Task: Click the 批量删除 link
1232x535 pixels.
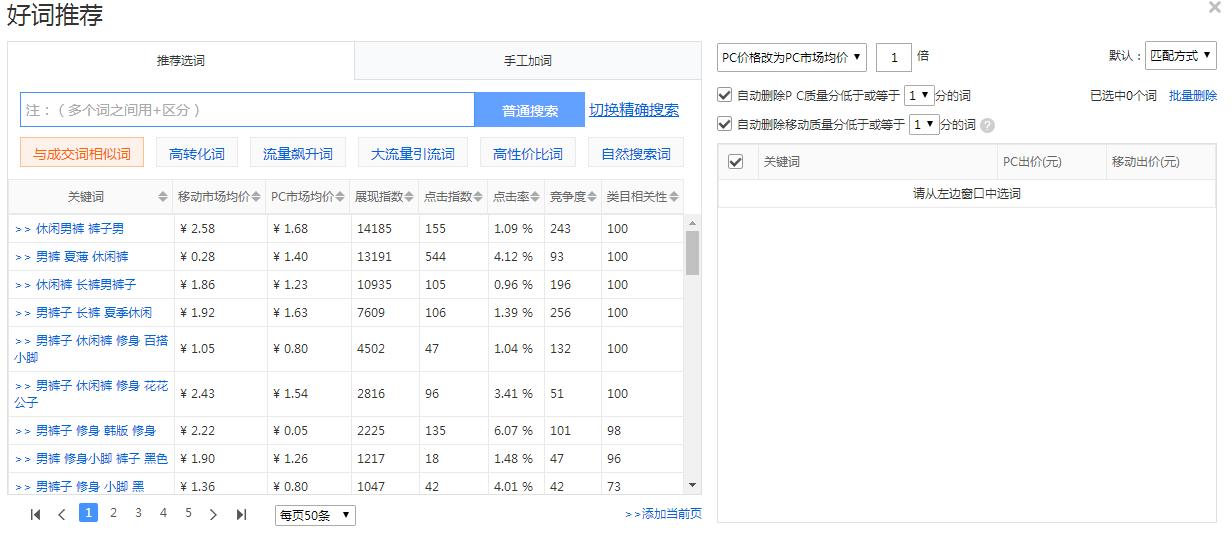Action: coord(1193,96)
